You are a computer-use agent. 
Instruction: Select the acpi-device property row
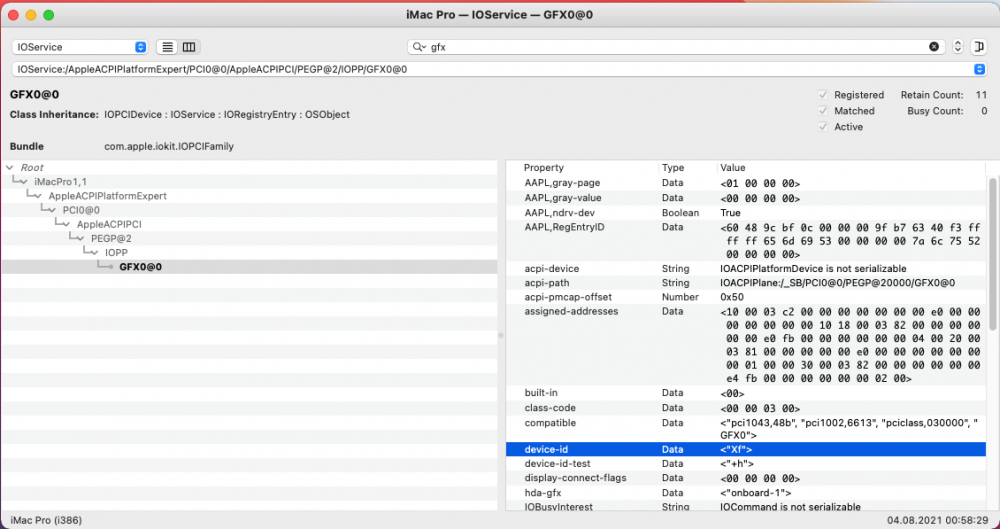click(746, 269)
